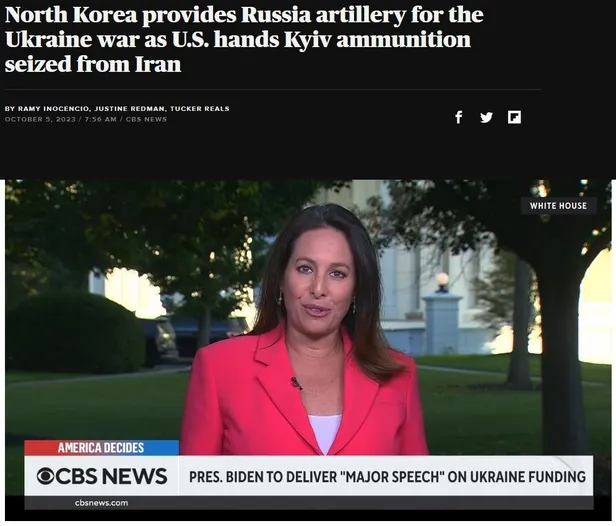Click the CBS News source in byline
616x526 pixels.
(x=146, y=119)
